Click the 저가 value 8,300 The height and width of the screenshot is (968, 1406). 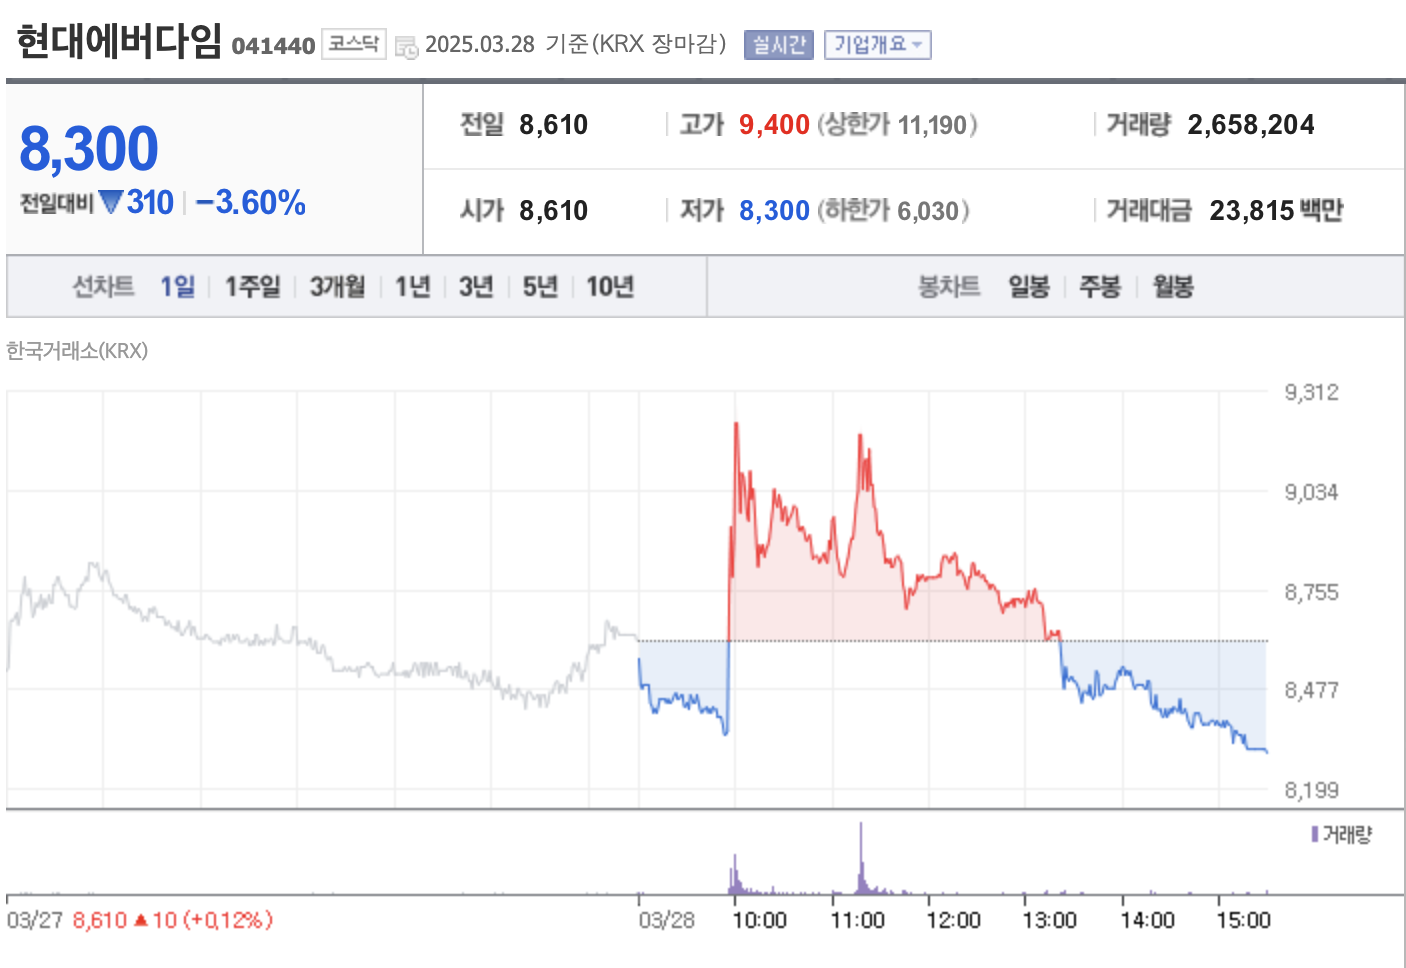(774, 211)
